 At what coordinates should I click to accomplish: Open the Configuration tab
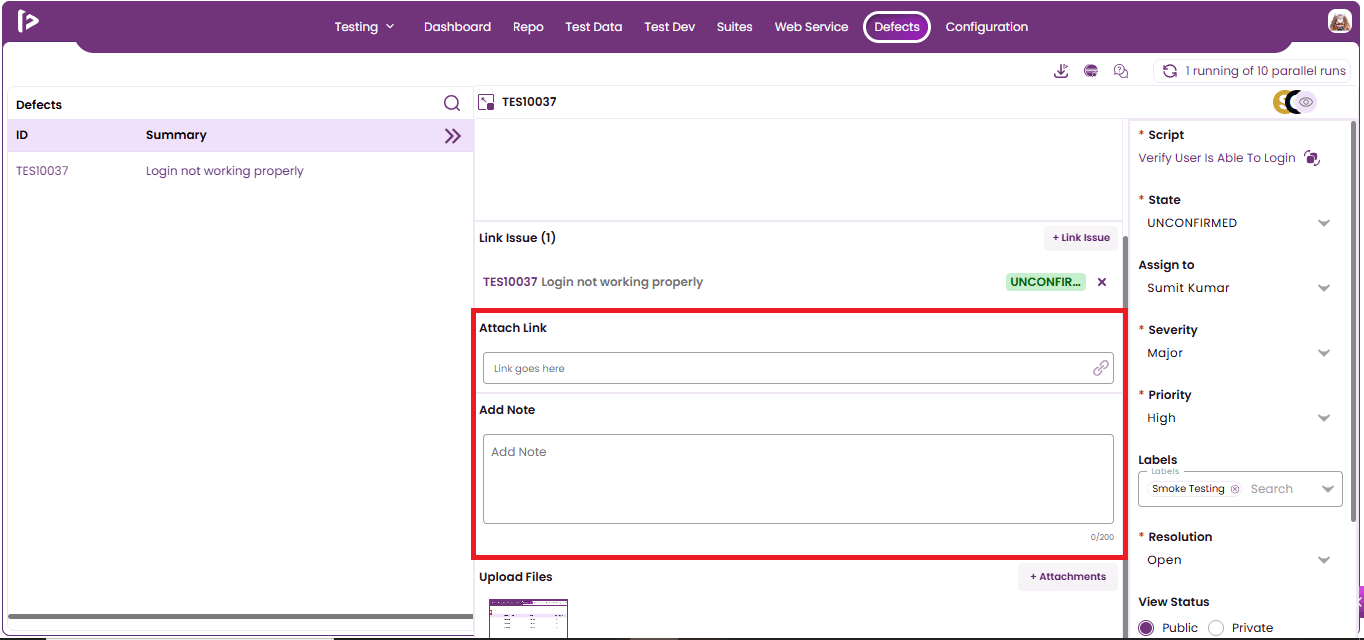click(987, 27)
